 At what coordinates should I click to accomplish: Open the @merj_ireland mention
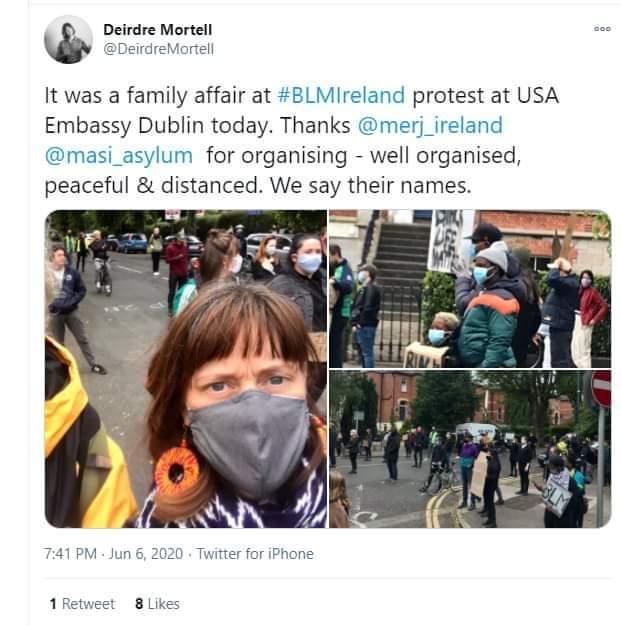(430, 125)
